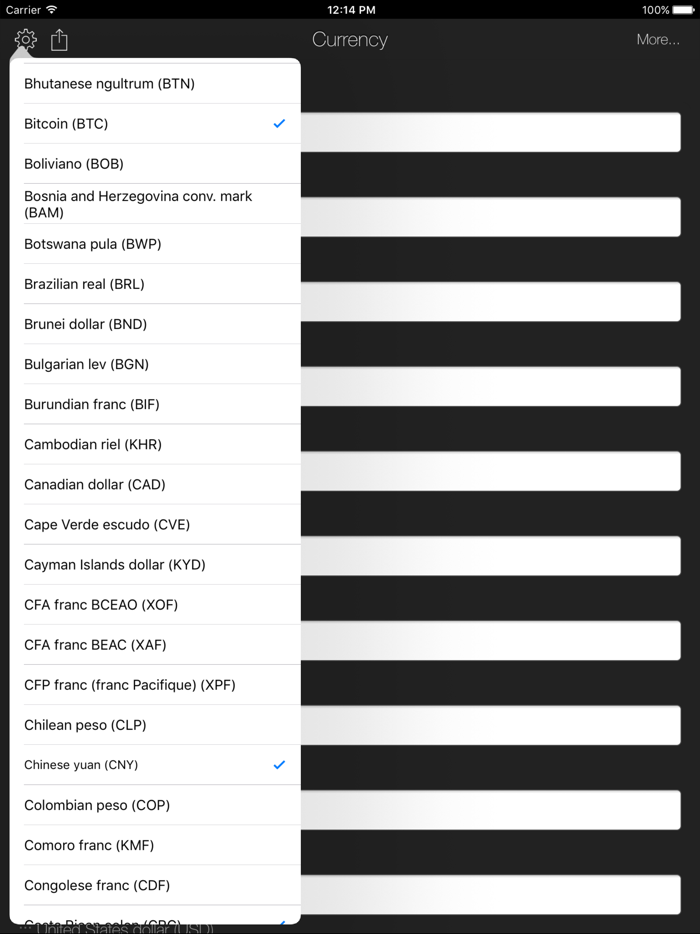This screenshot has width=700, height=934.
Task: Open More... options
Action: (658, 39)
